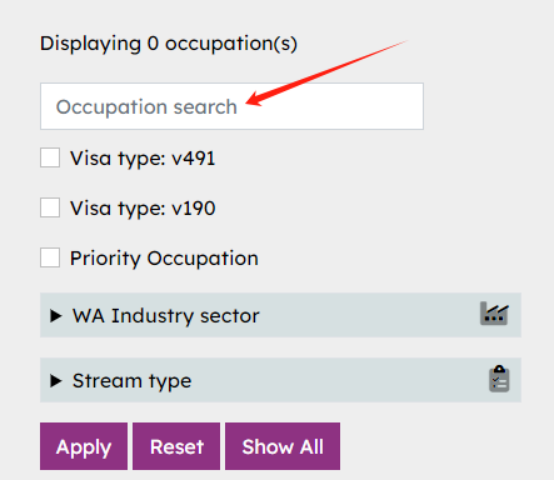Image resolution: width=554 pixels, height=480 pixels.
Task: Tick the Visa type v491 checkbox
Action: click(x=50, y=158)
